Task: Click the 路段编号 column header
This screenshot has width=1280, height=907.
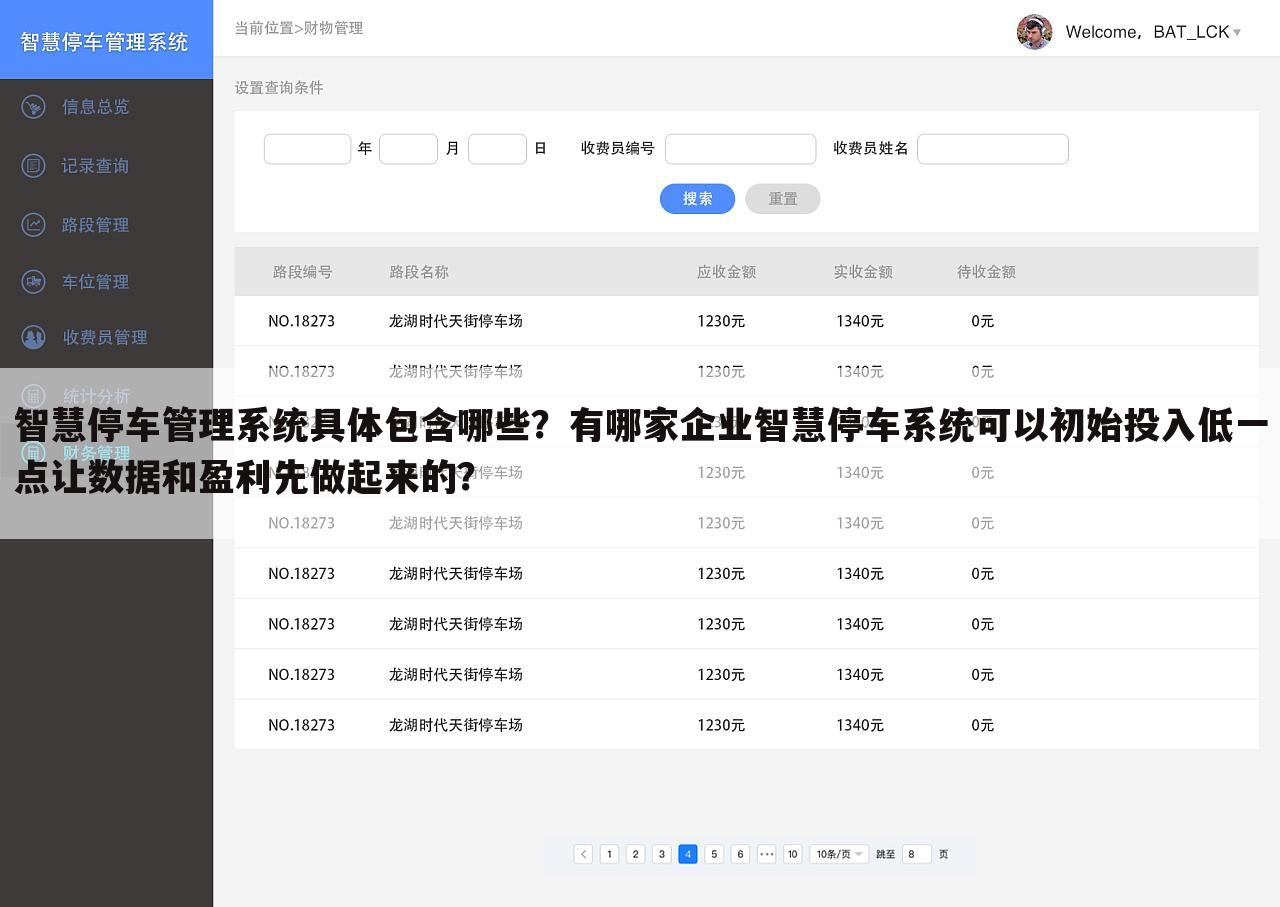Action: click(303, 271)
